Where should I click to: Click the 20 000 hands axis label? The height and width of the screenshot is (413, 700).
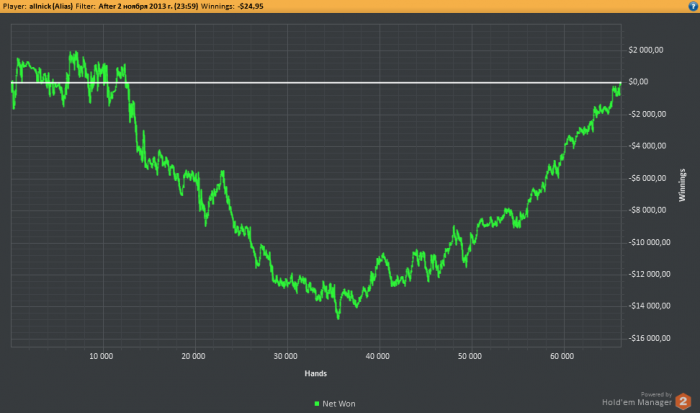(193, 356)
